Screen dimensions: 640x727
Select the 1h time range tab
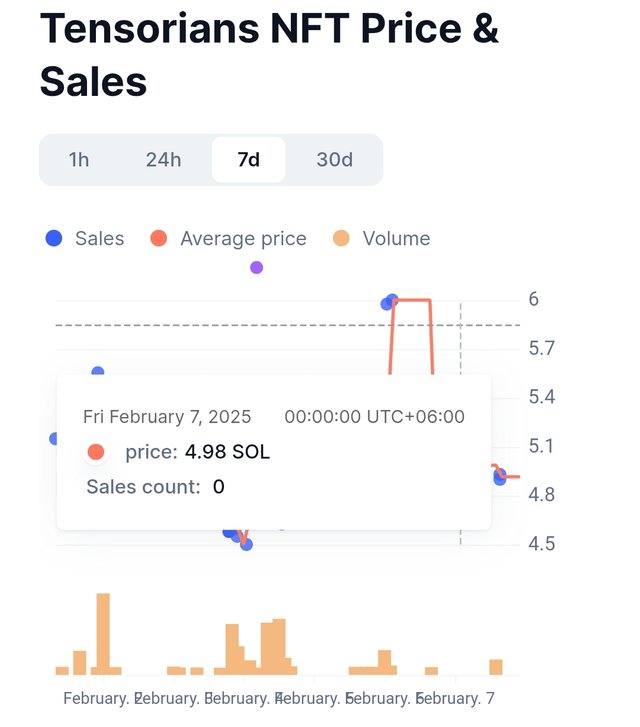pos(79,160)
